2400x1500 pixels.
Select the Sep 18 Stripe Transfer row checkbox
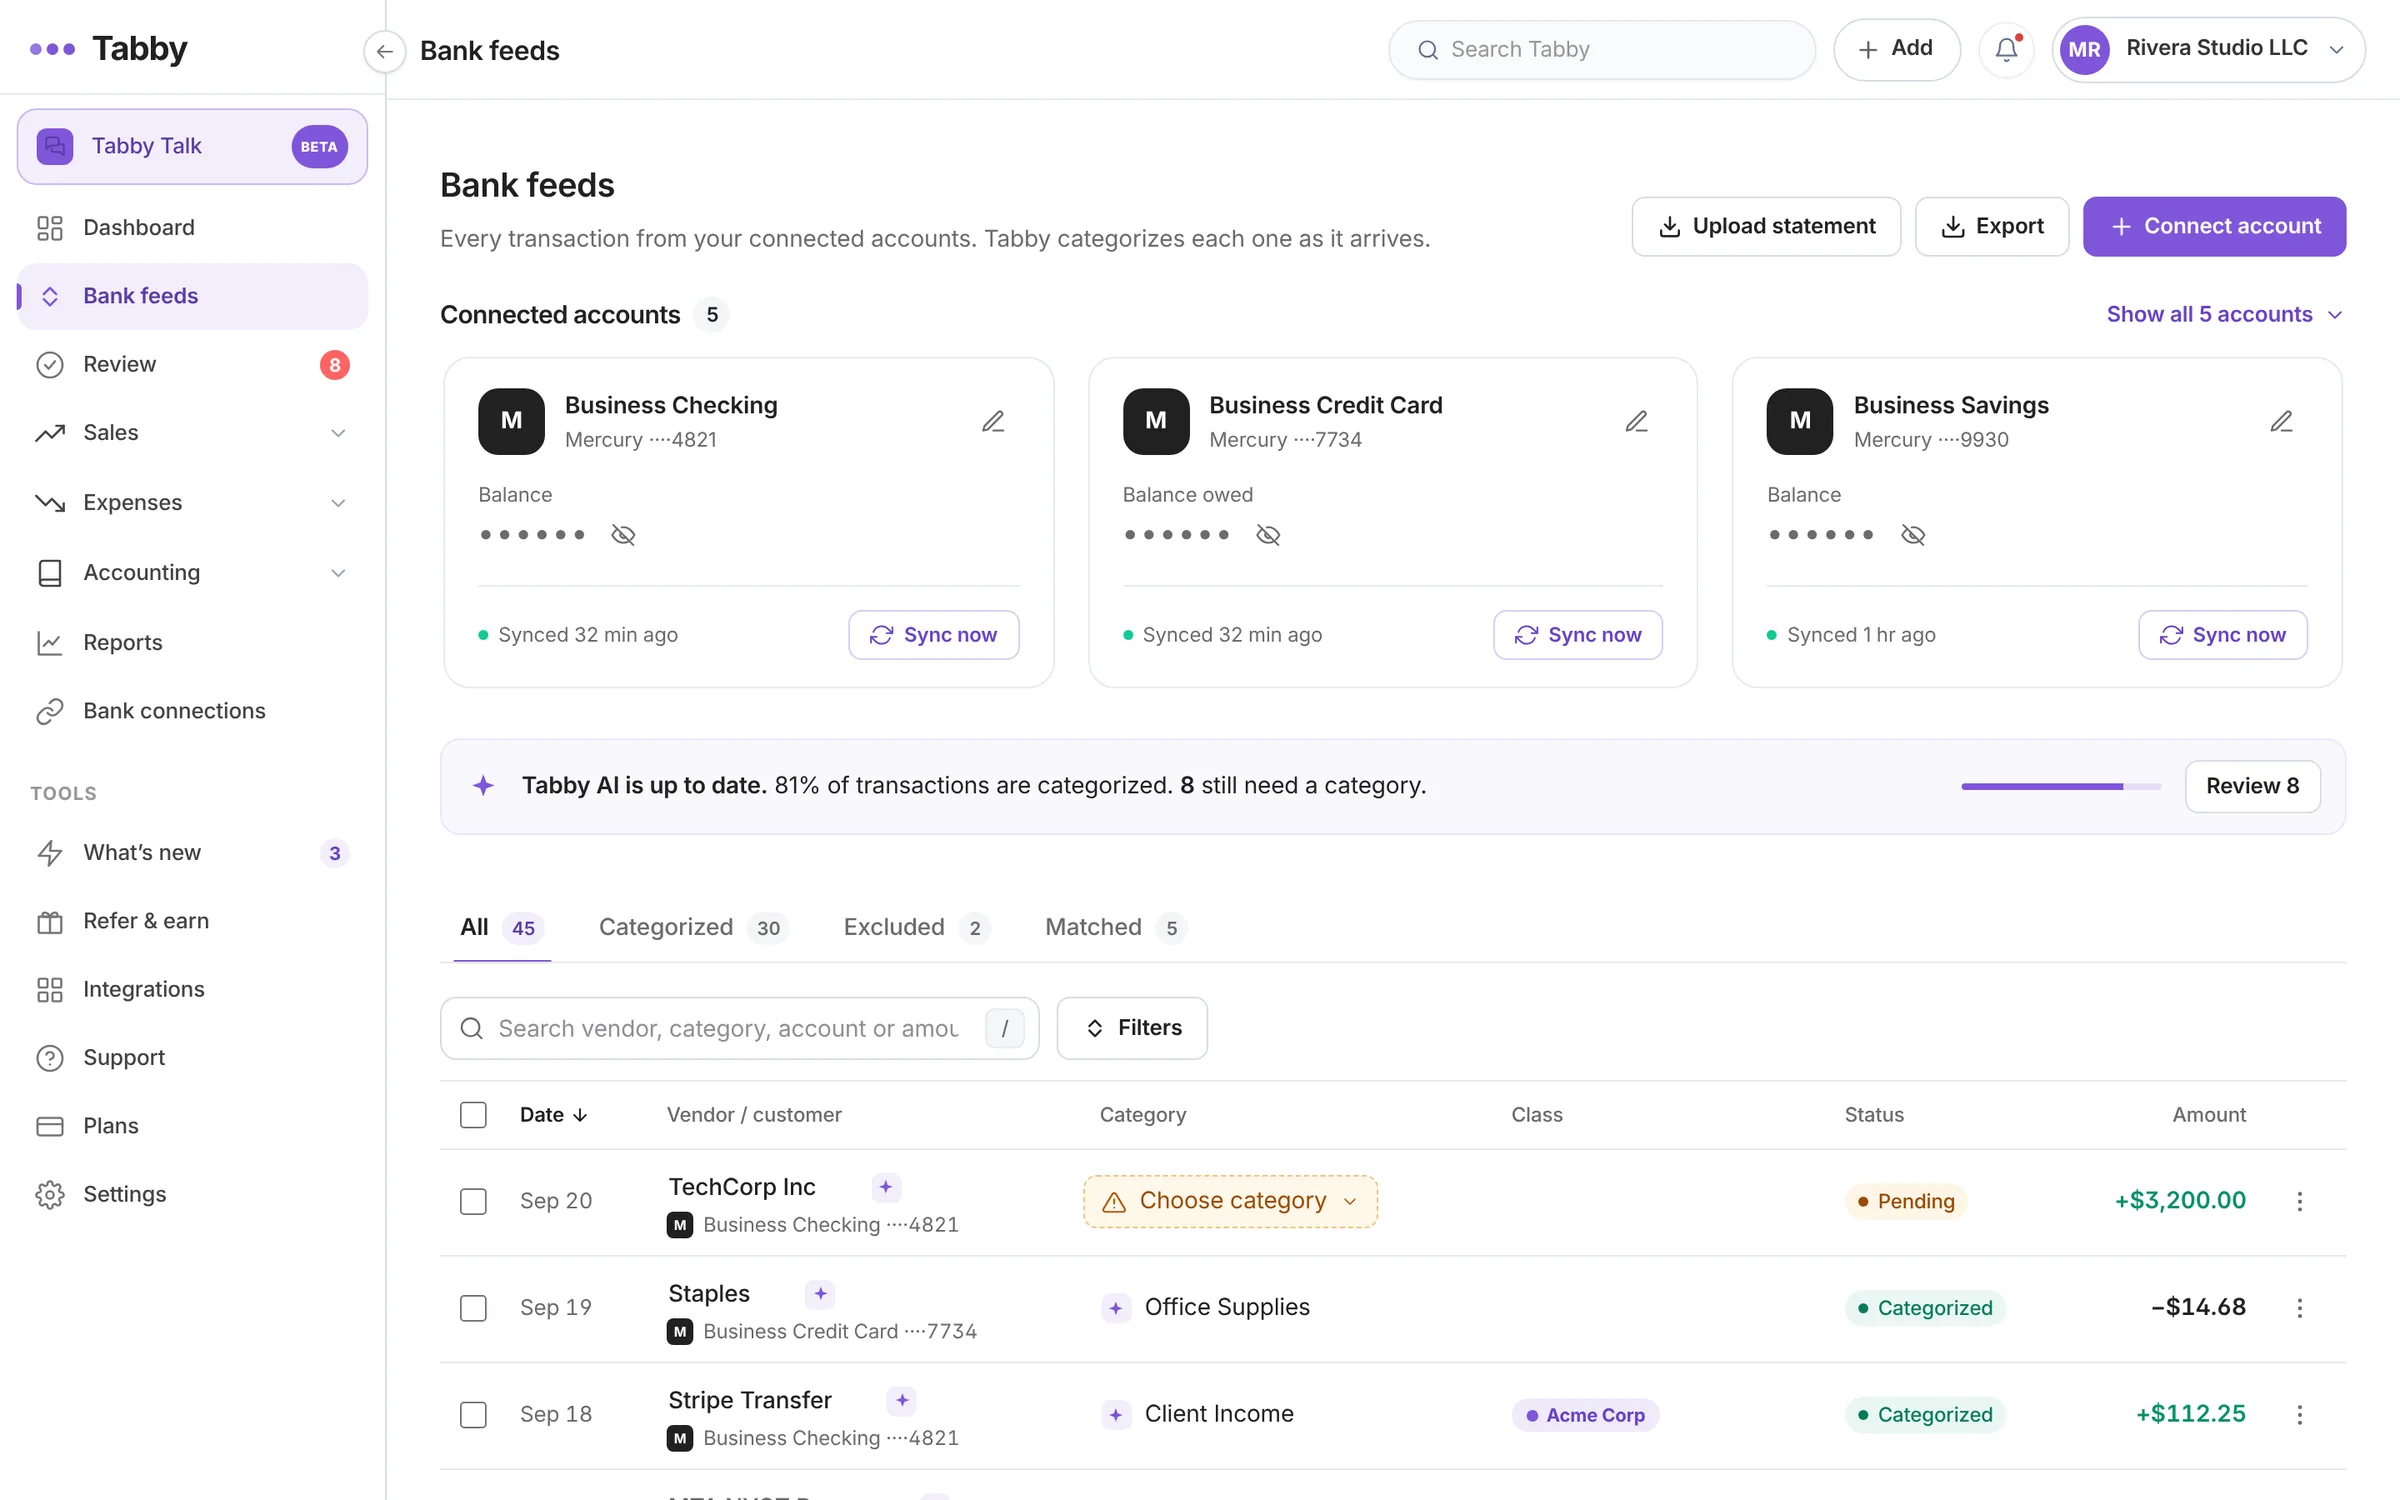point(473,1415)
